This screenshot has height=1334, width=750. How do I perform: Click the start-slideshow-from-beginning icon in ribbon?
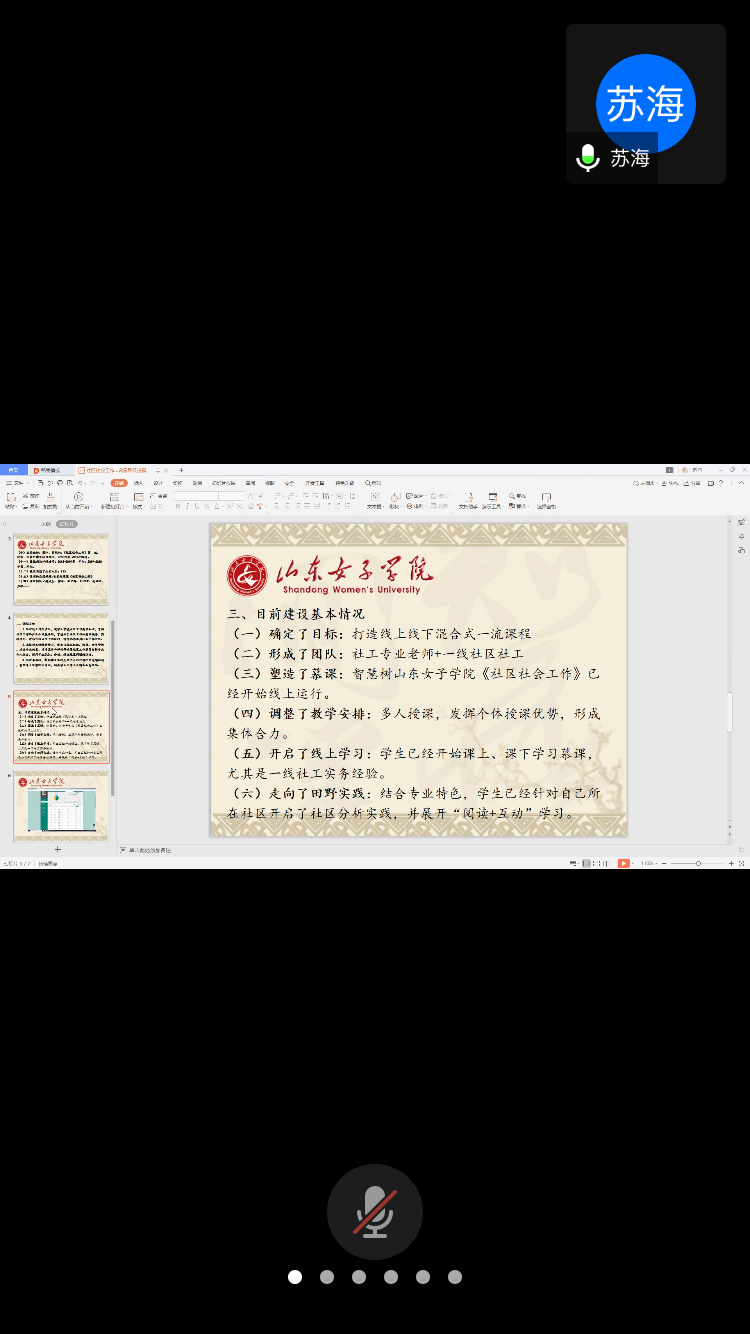point(78,497)
